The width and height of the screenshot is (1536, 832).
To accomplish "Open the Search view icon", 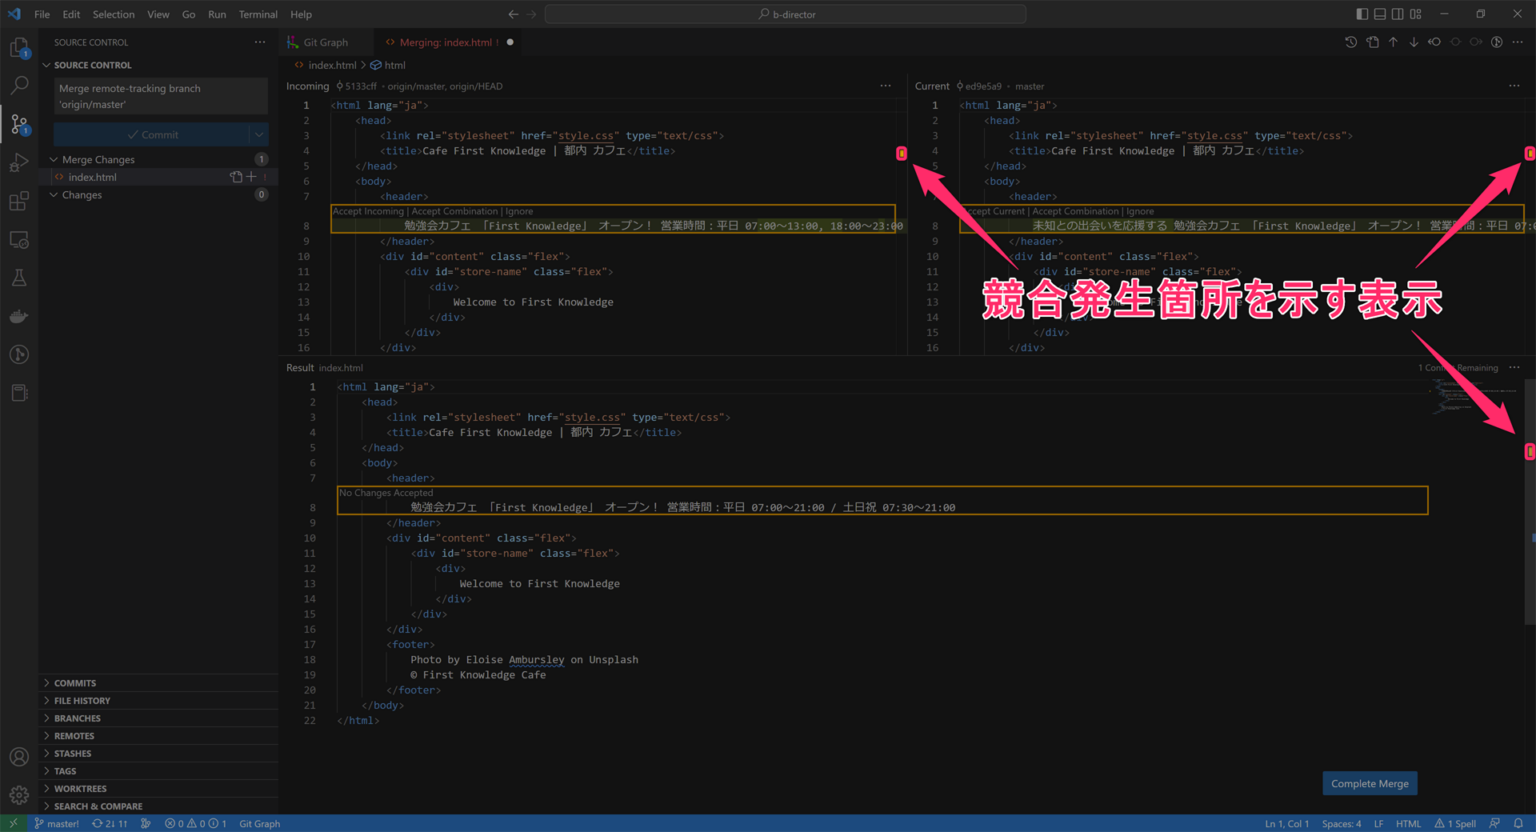I will [19, 86].
